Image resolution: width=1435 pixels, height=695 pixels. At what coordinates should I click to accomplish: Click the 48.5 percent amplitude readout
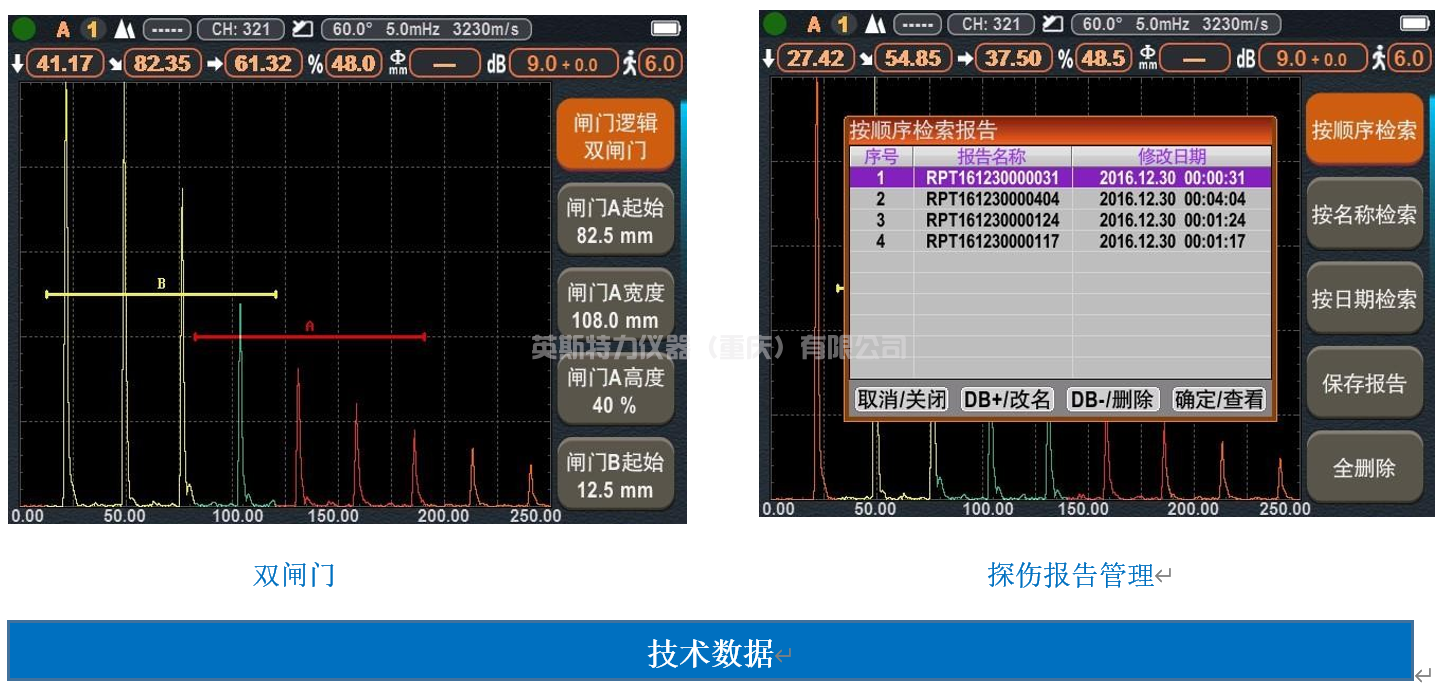tap(1104, 59)
